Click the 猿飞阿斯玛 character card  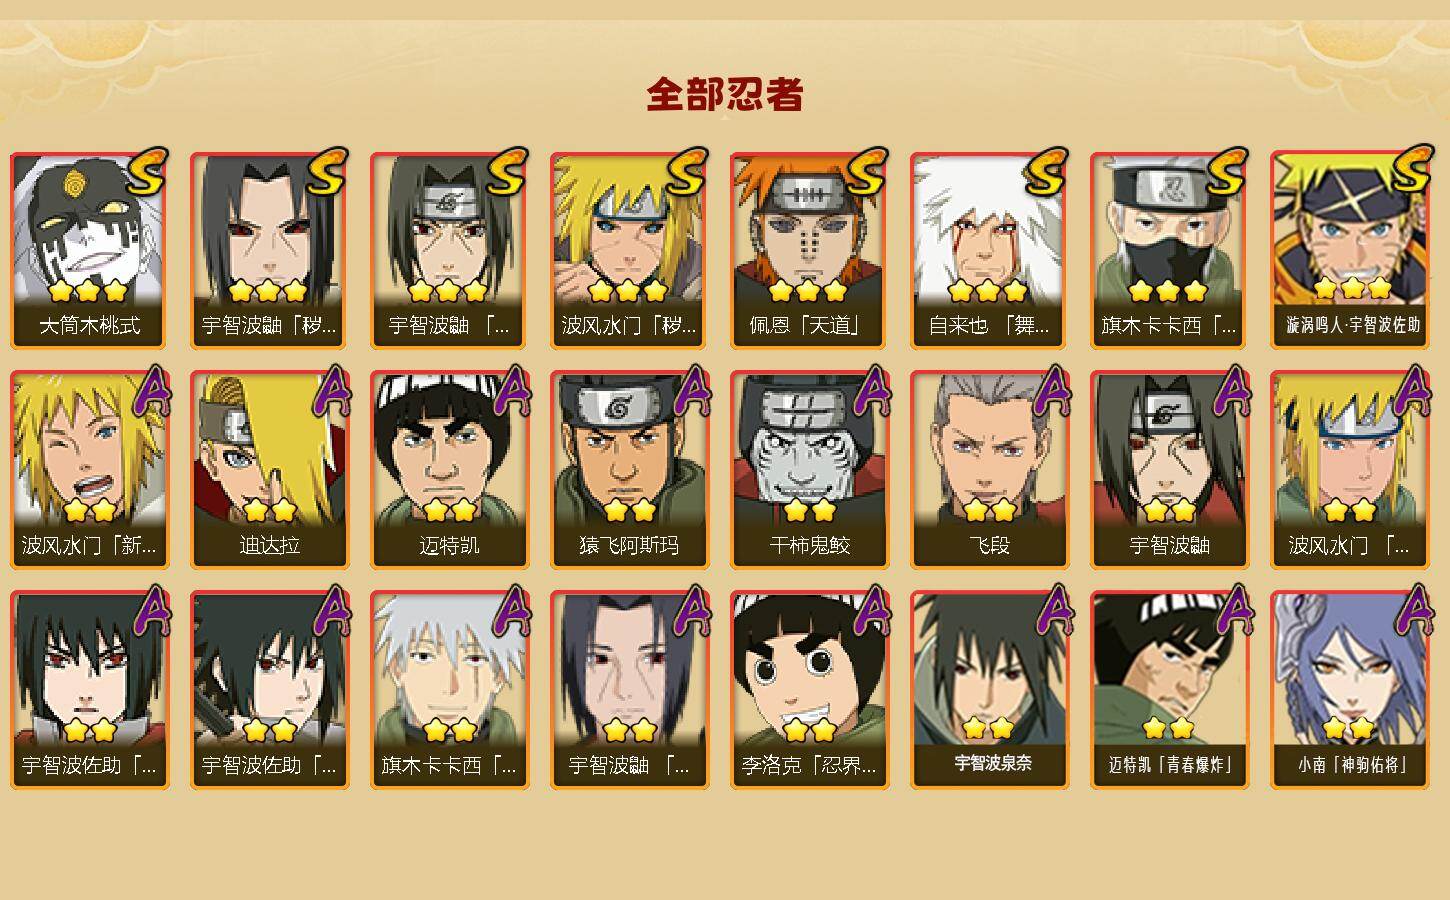pyautogui.click(x=629, y=470)
